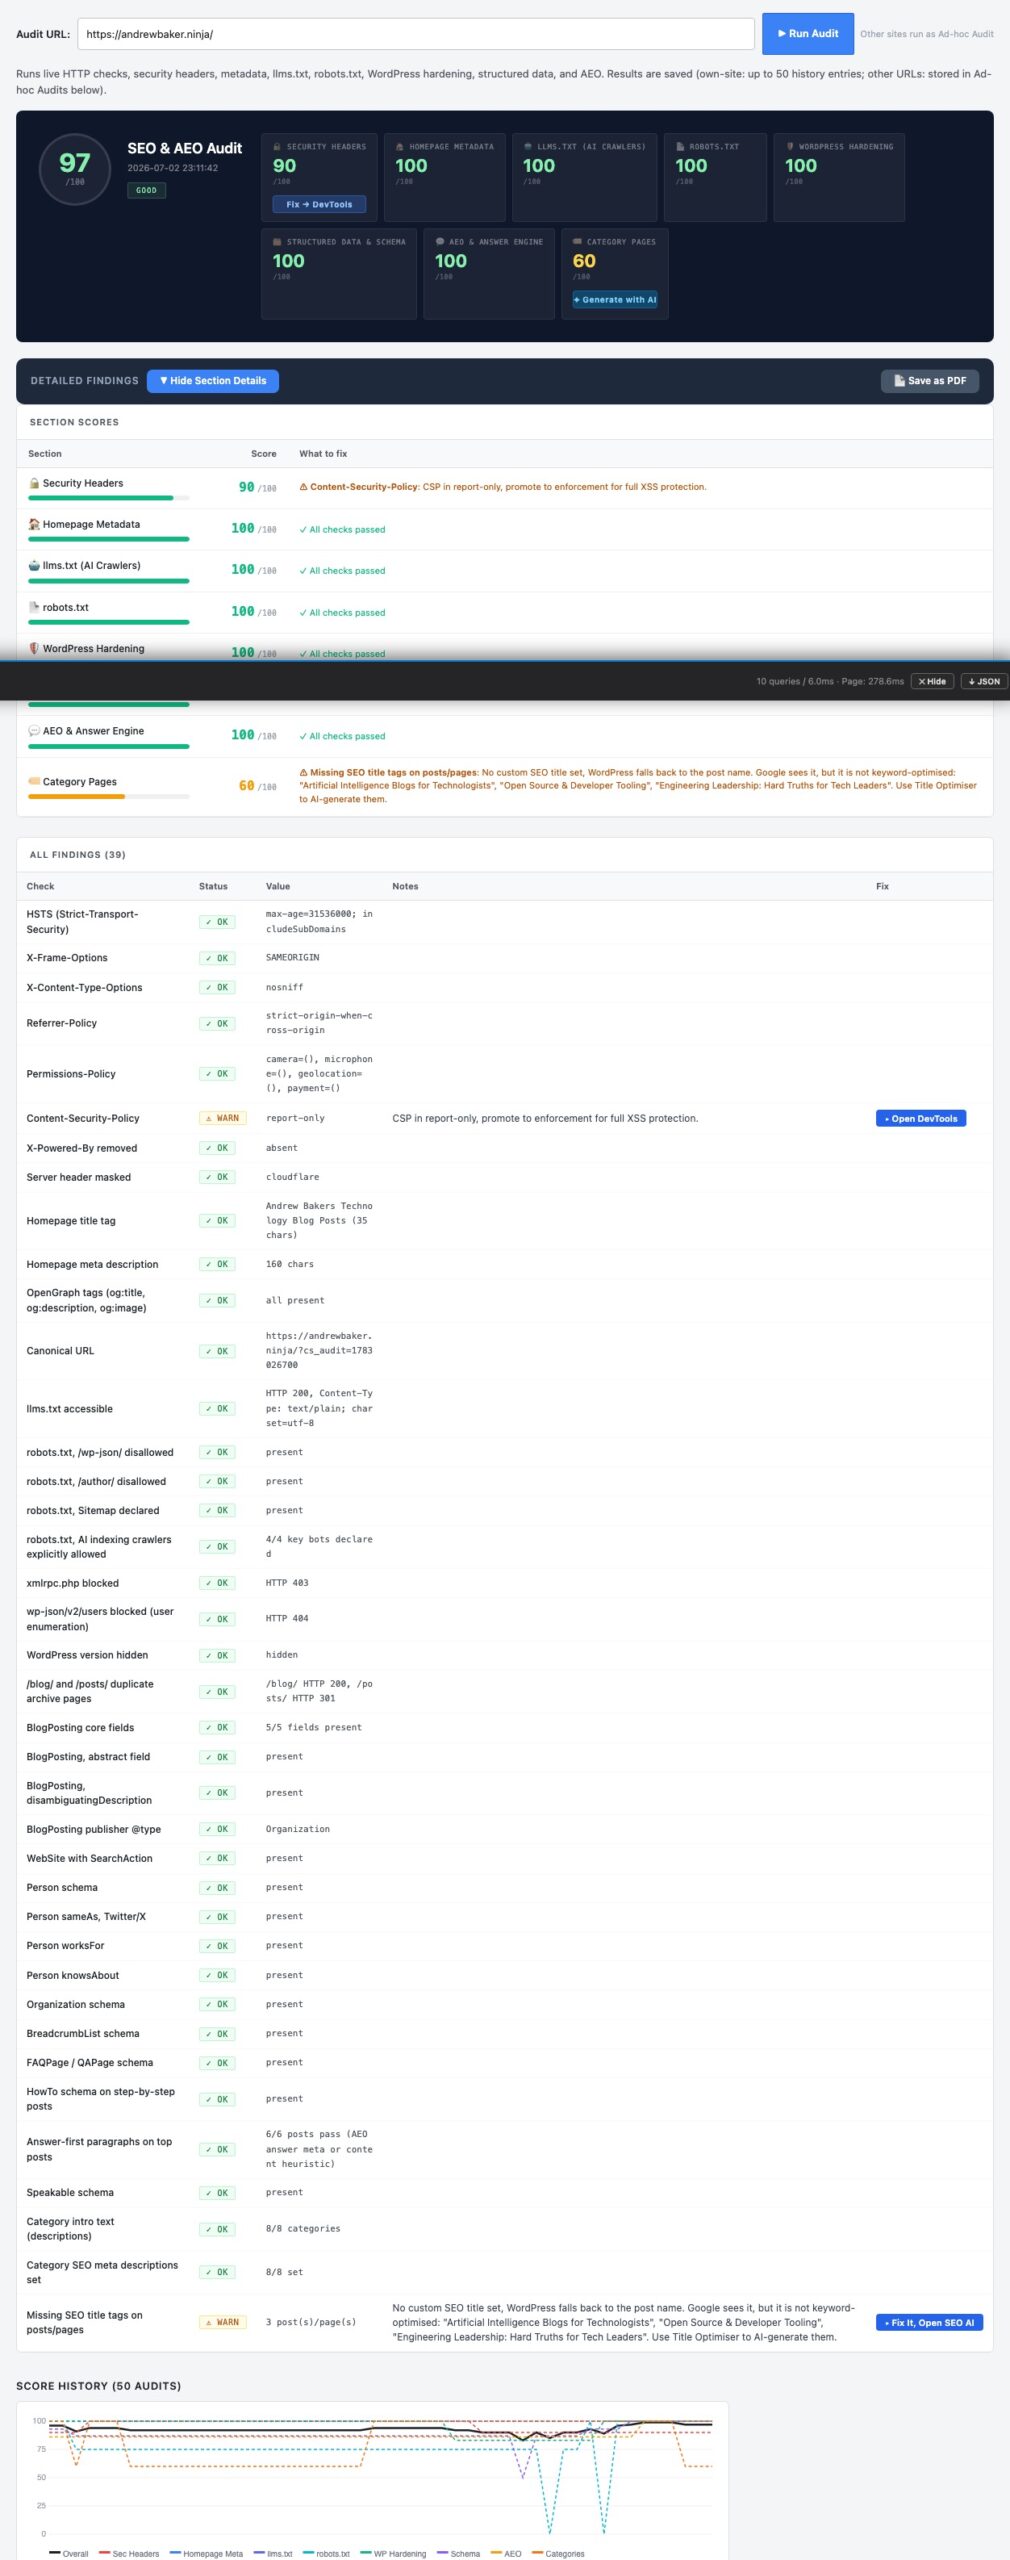Screen dimensions: 1010x2560
Task: Click OK badge on HSTS row
Action: point(217,922)
